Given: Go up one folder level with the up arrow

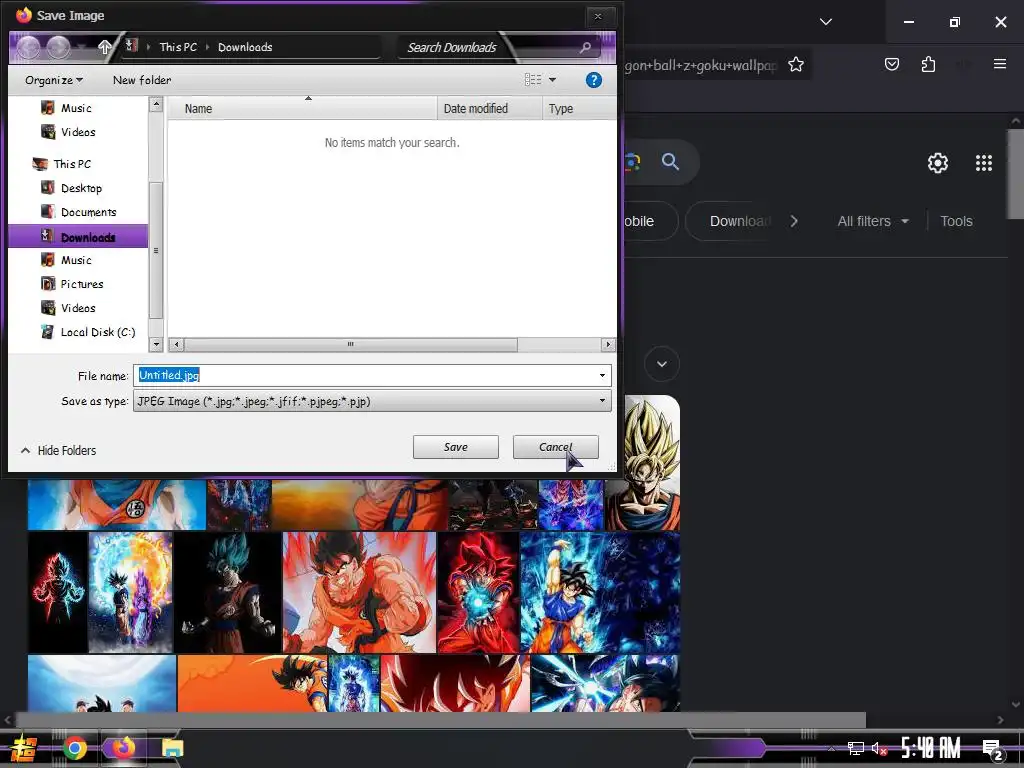Looking at the screenshot, I should coord(104,47).
